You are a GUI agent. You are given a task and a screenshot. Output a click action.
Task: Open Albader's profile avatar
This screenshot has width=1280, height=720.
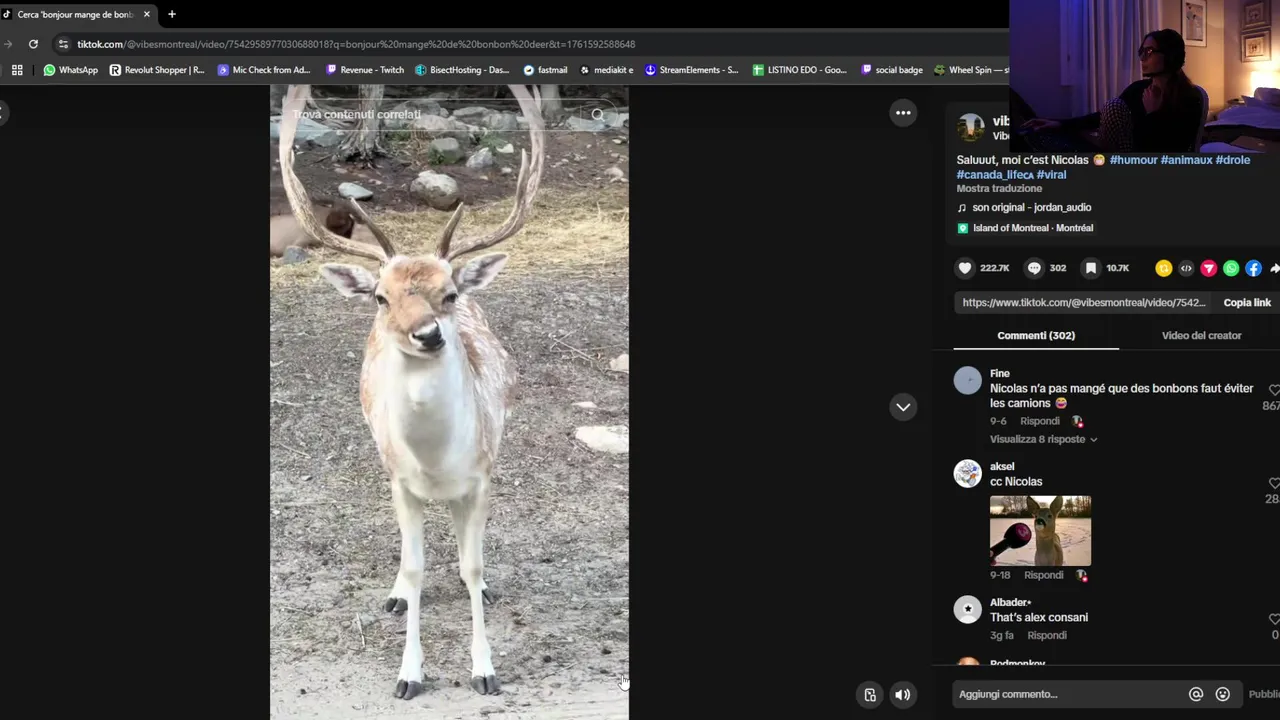pos(968,609)
